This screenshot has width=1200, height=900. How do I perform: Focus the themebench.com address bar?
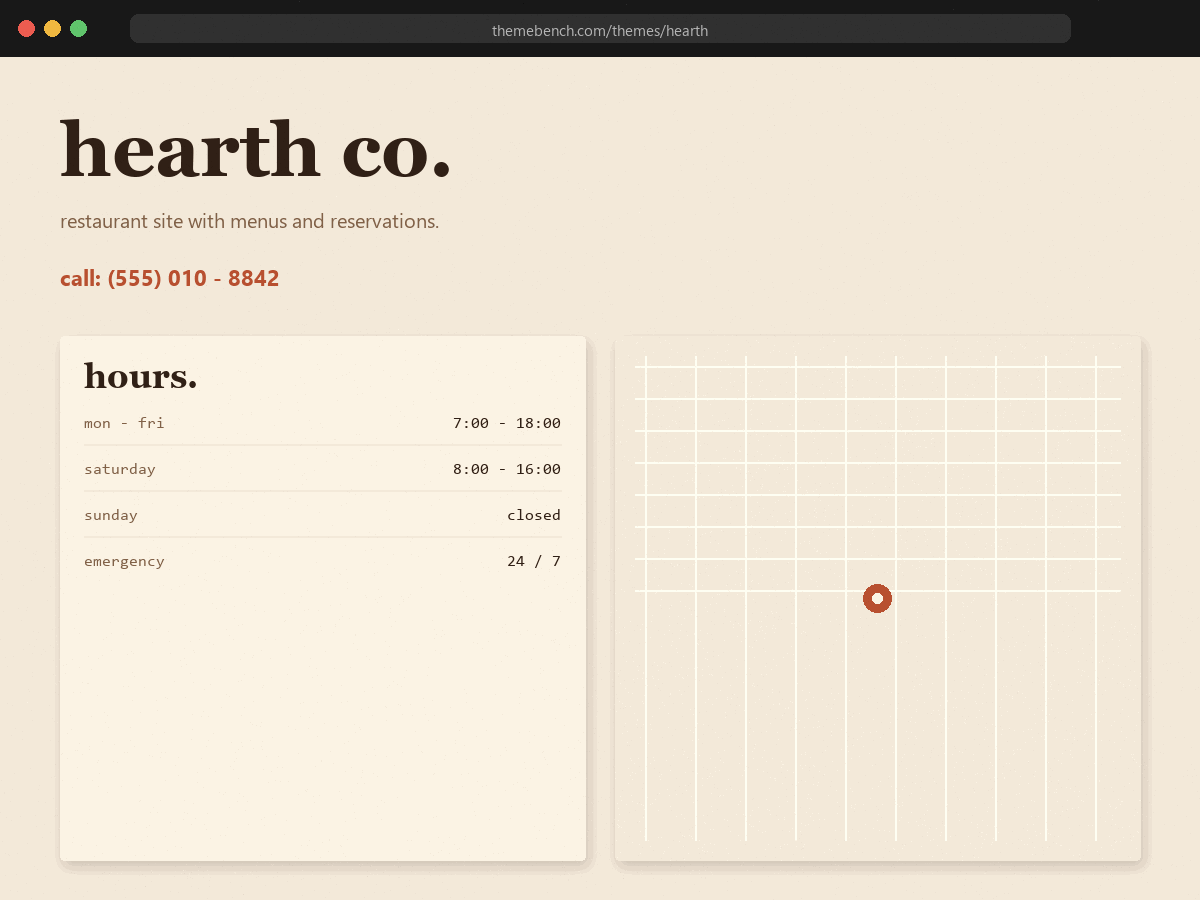600,29
